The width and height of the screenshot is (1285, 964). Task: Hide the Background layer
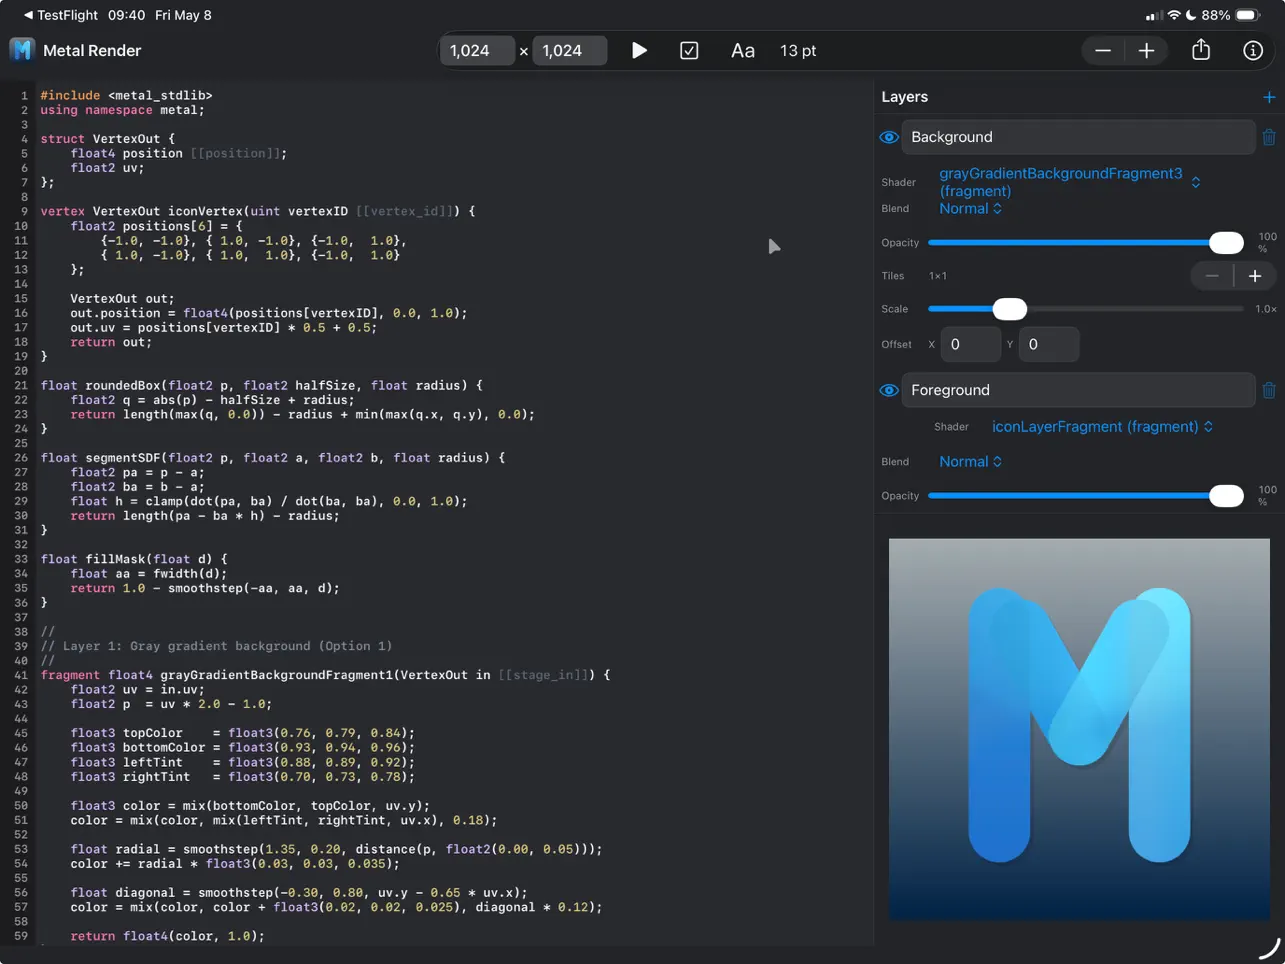click(x=889, y=137)
